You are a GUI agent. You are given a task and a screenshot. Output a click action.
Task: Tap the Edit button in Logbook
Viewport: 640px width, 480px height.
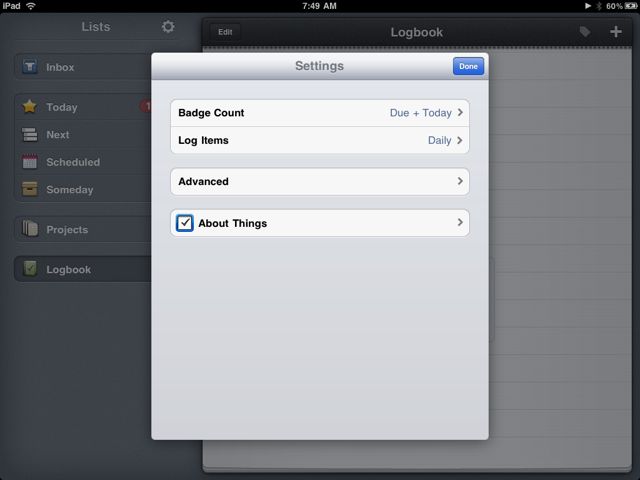pos(225,32)
